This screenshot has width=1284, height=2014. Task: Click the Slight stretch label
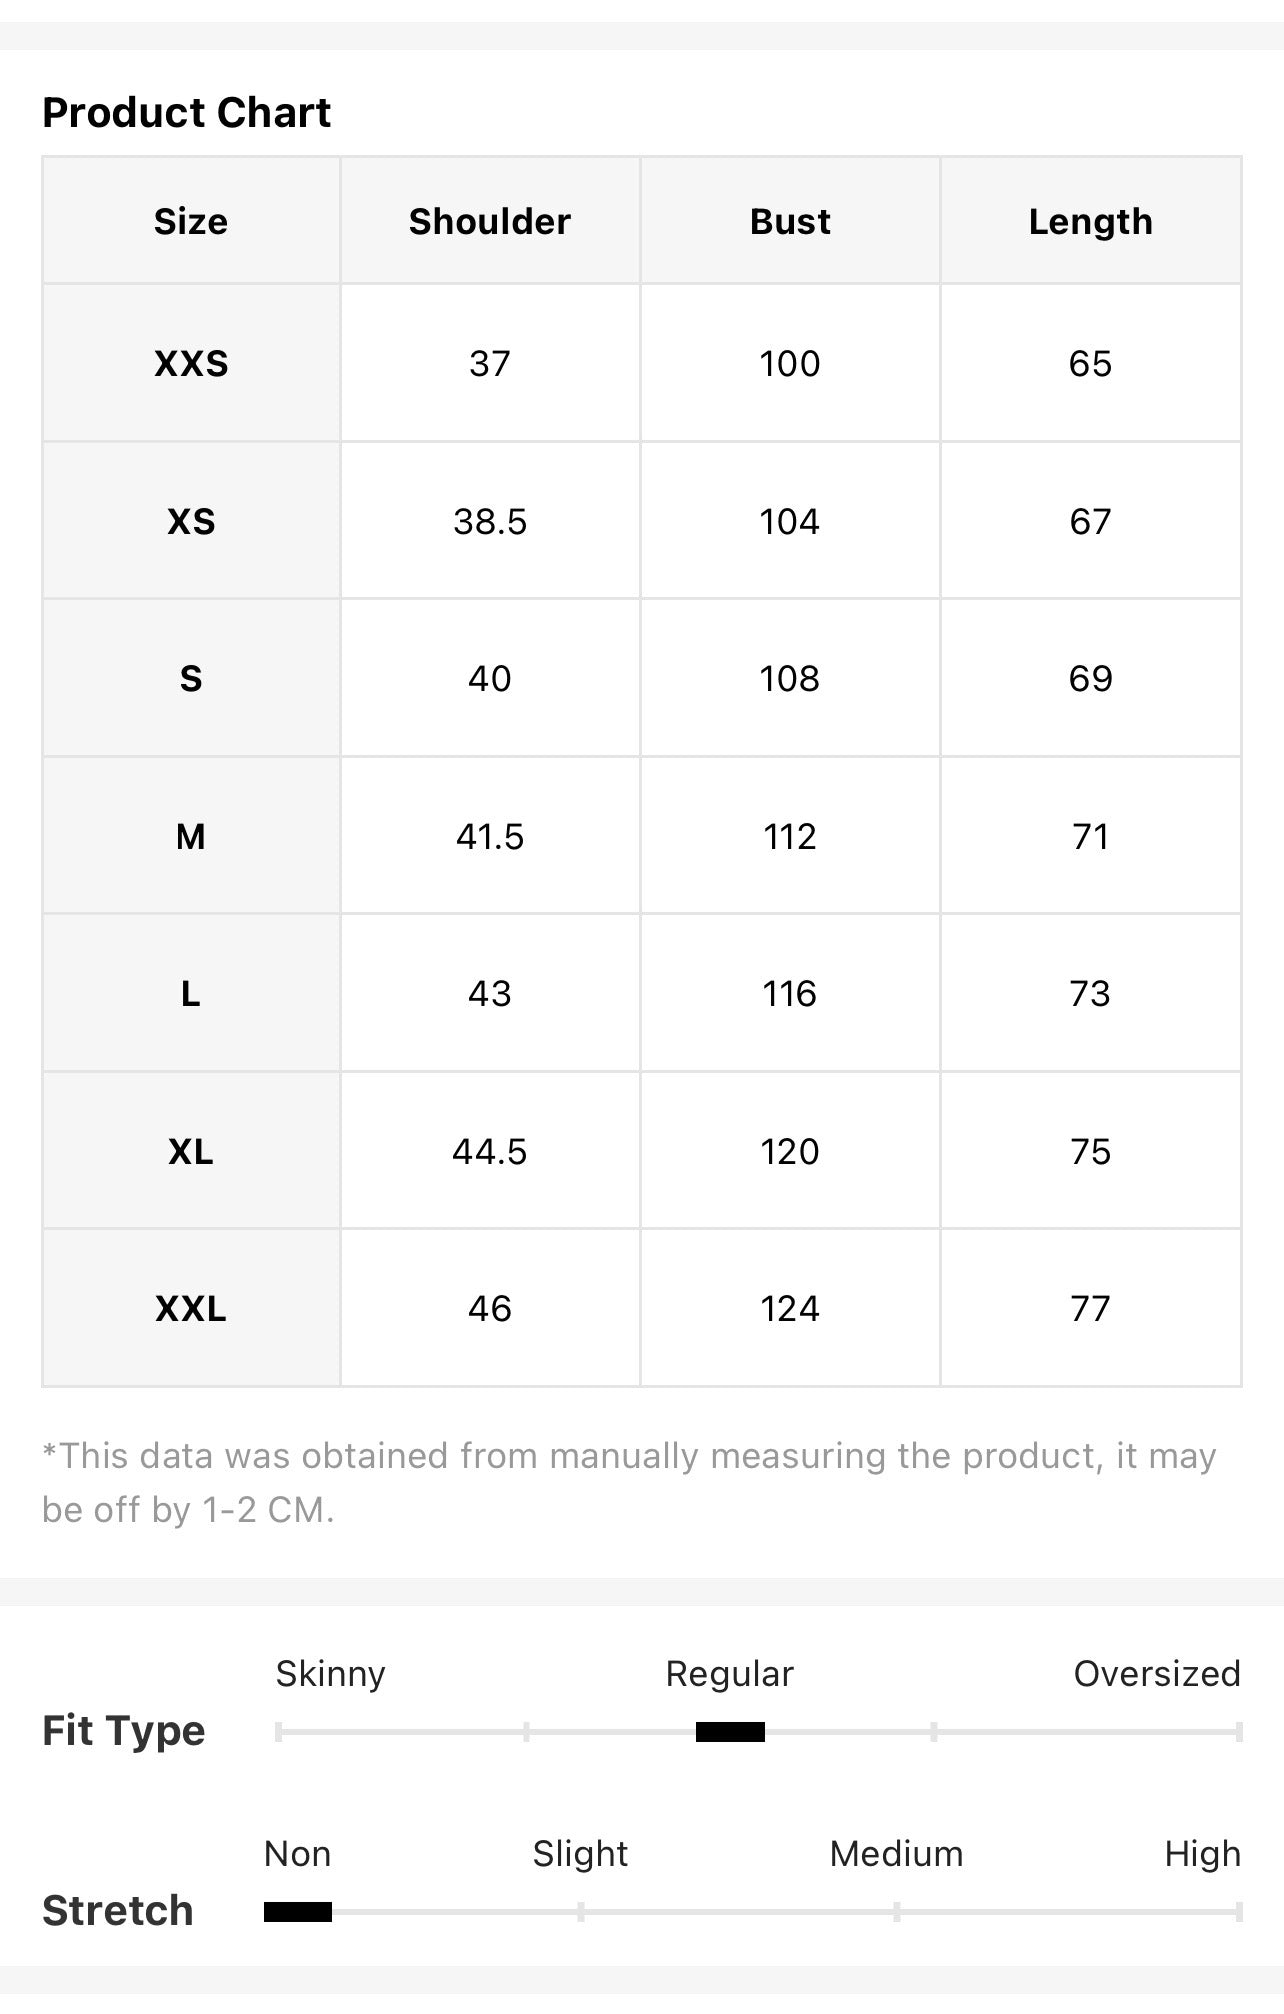point(580,1854)
